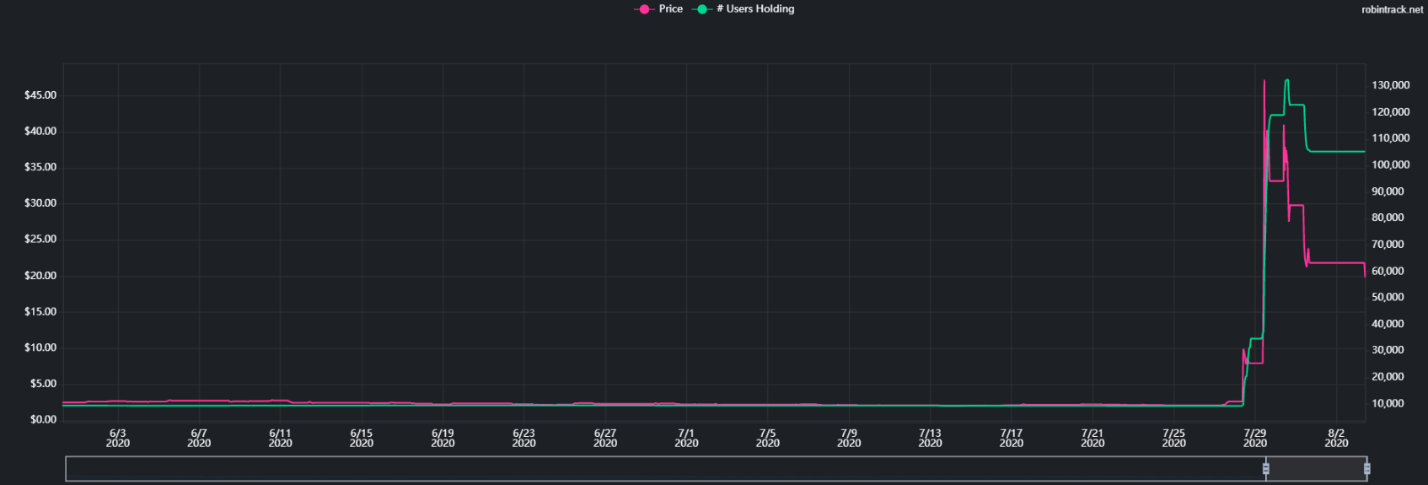Viewport: 1428px width, 485px height.
Task: Click the 6/15 2020 date axis label
Action: point(362,439)
